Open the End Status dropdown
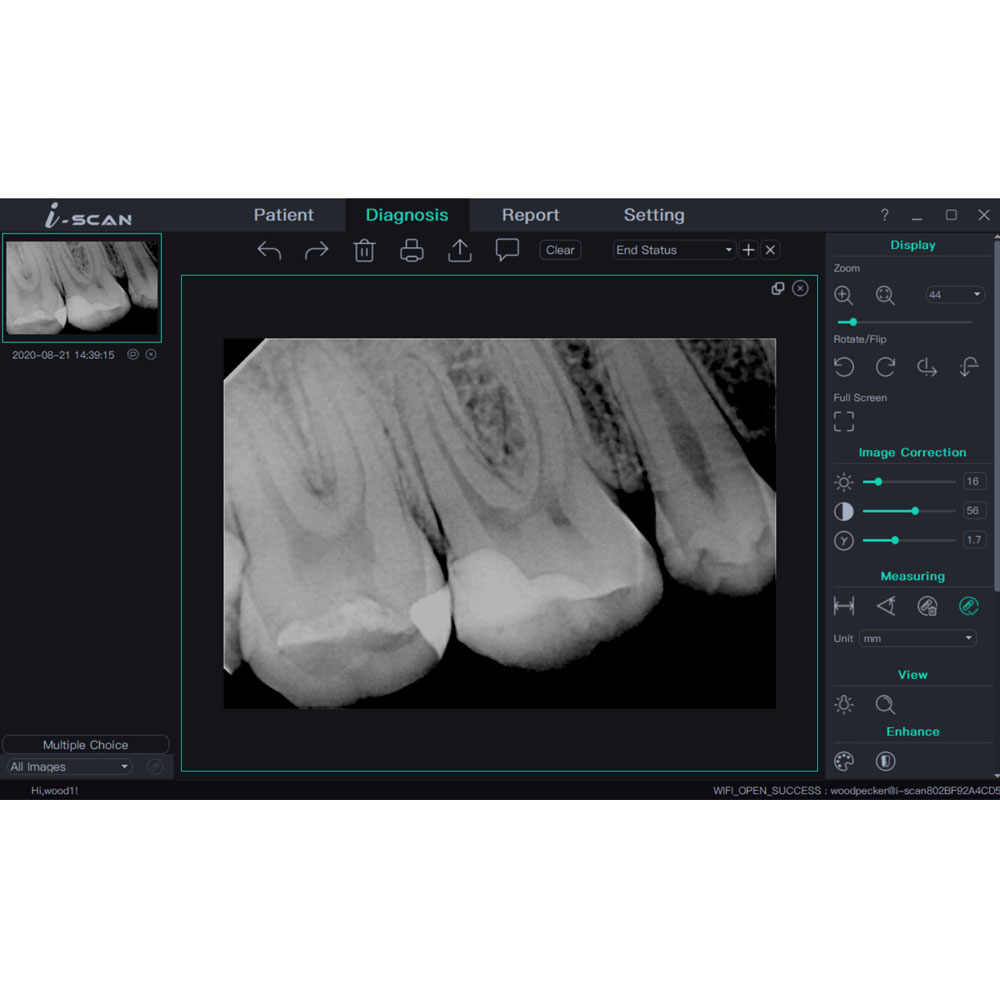 point(675,250)
